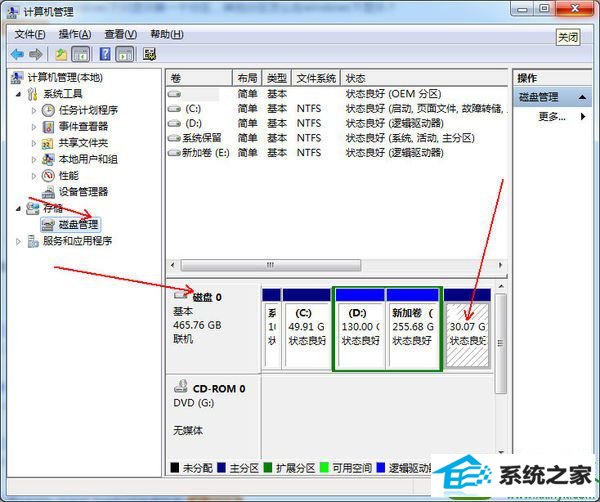Open the 更多... submenu arrow
Image resolution: width=600 pixels, height=502 pixels.
coord(582,116)
